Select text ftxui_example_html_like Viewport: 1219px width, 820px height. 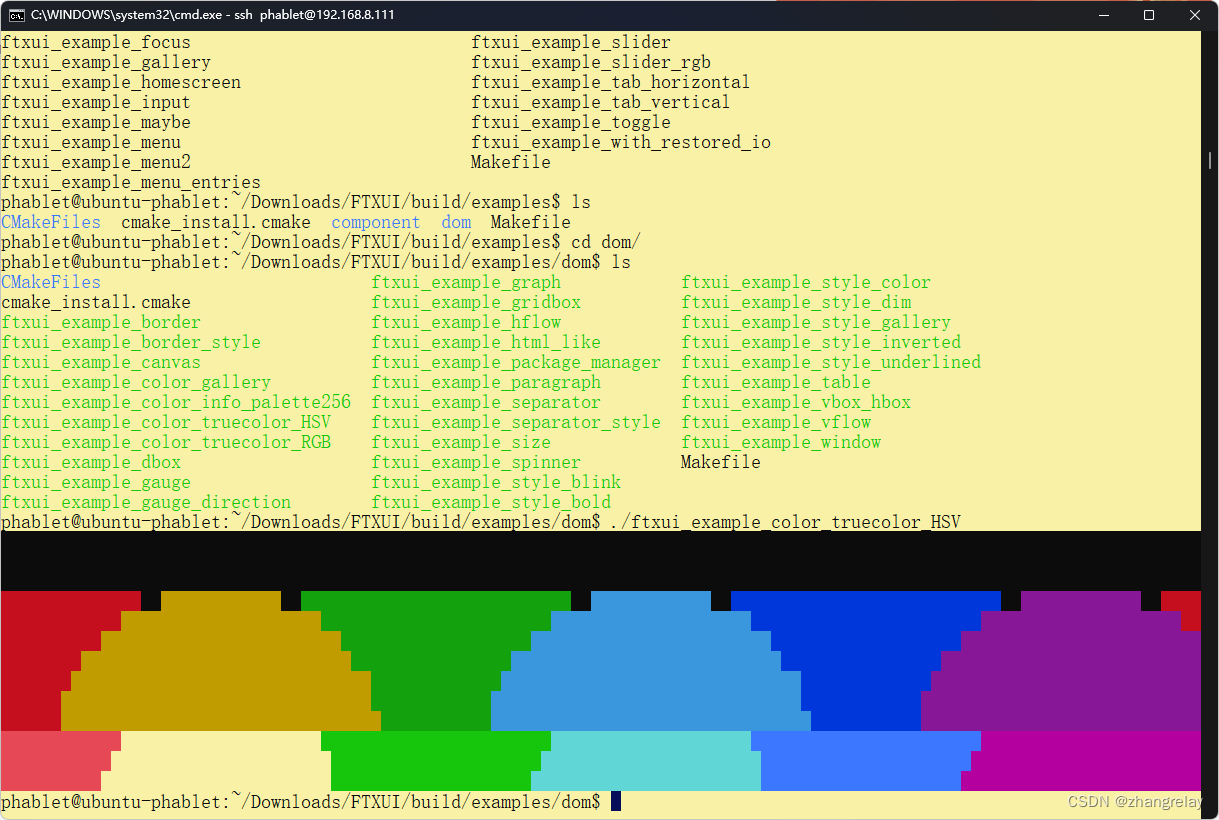pos(486,342)
